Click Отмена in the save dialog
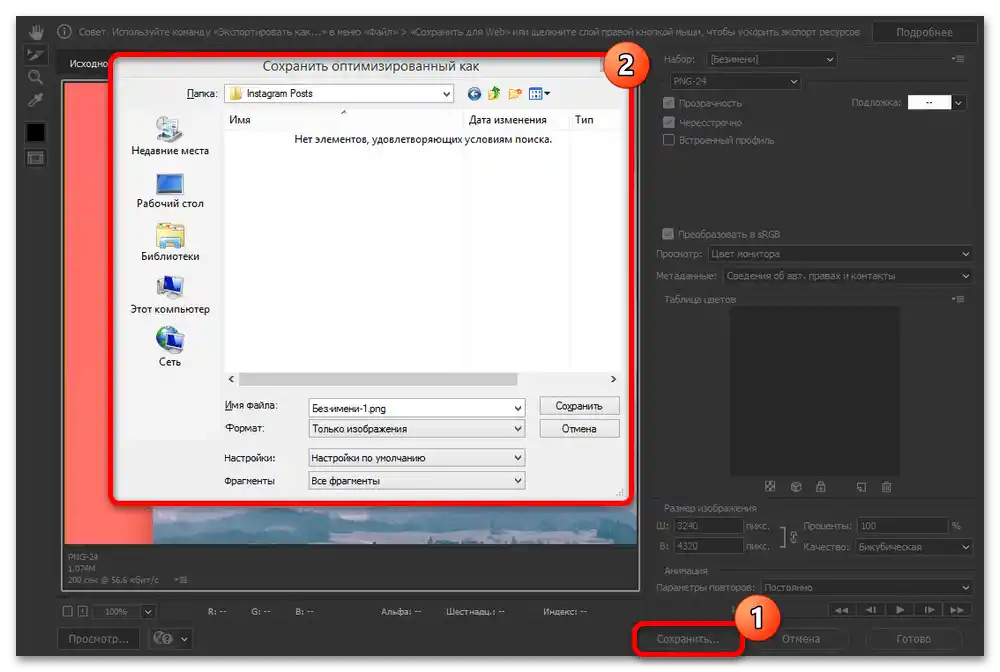 579,428
